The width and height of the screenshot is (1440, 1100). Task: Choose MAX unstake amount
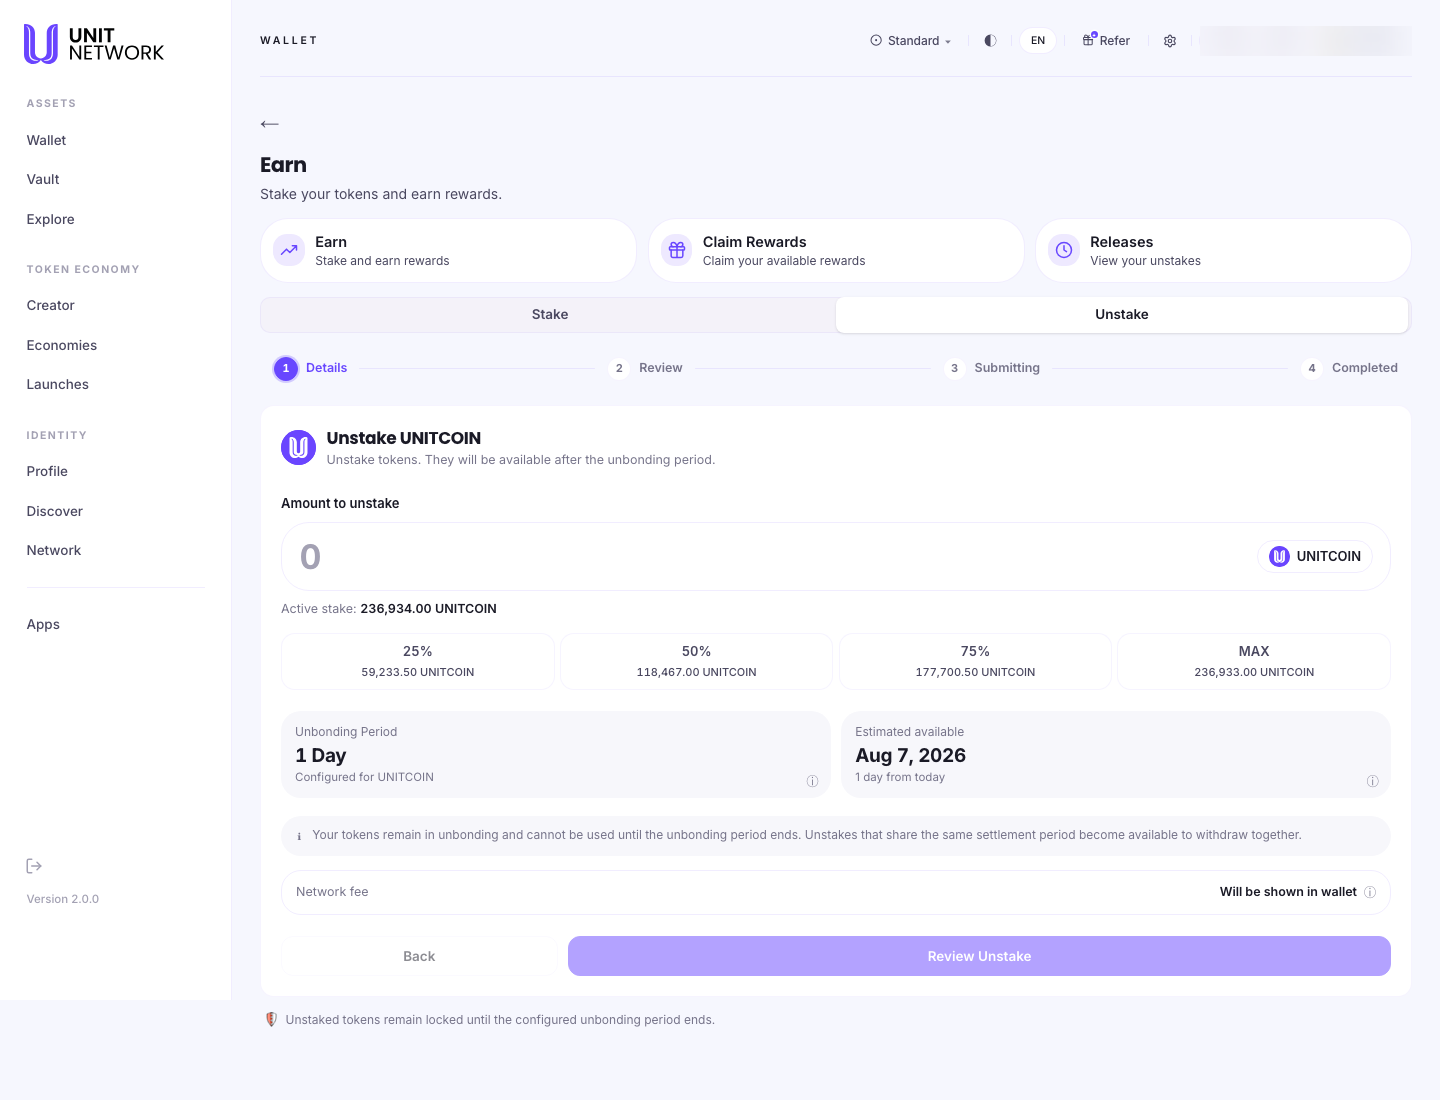pos(1254,661)
